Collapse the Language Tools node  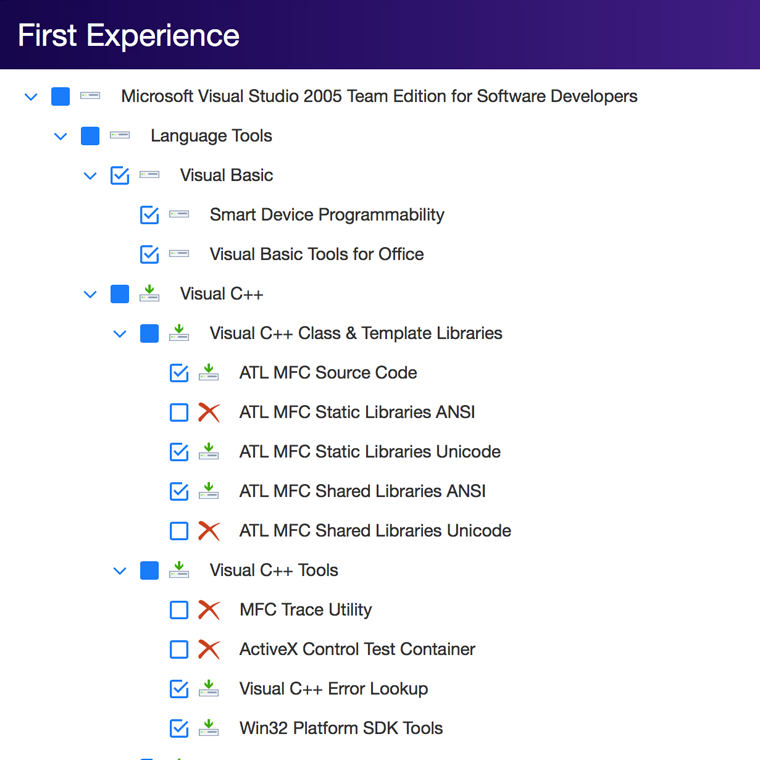(x=61, y=136)
